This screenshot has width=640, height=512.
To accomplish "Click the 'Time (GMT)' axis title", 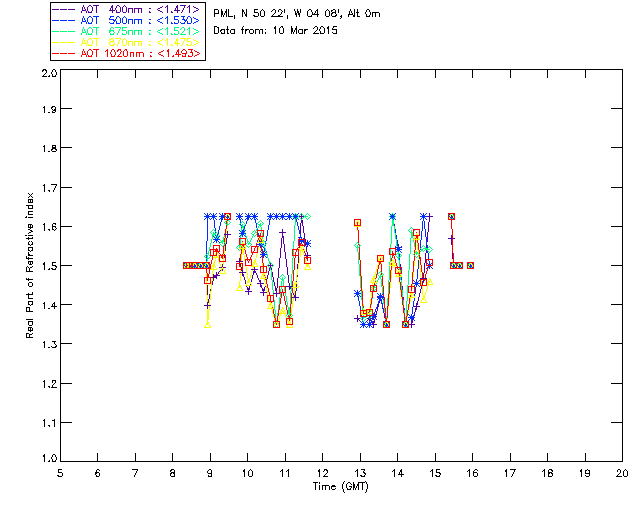I will point(341,487).
